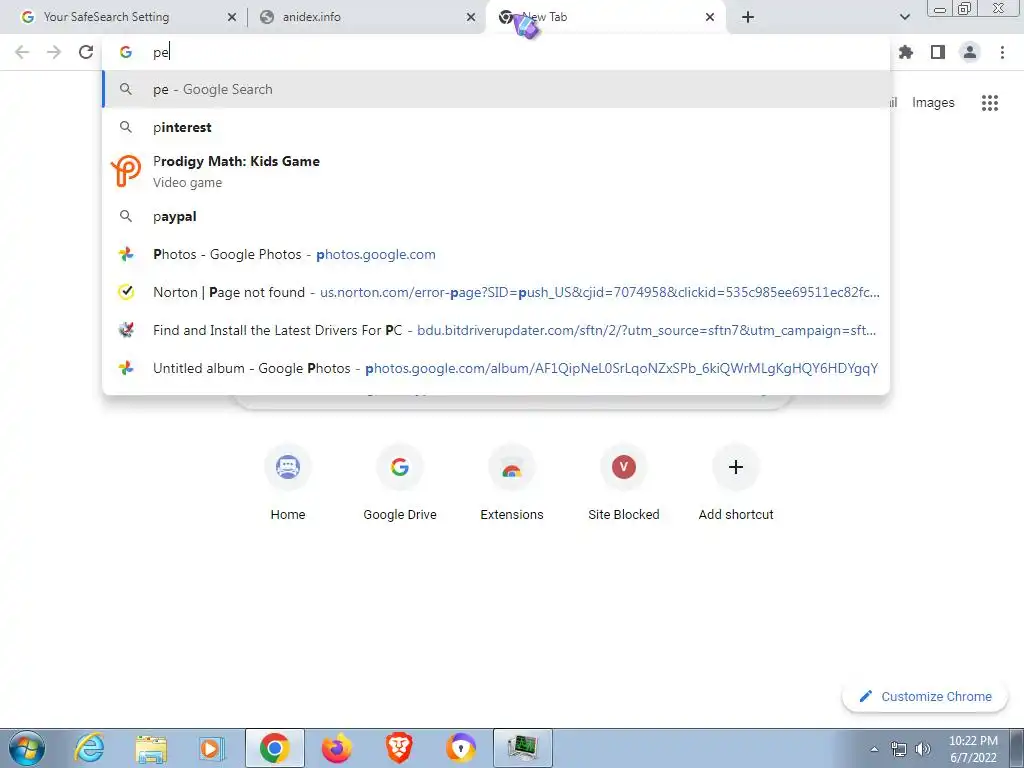This screenshot has height=768, width=1024.
Task: Toggle the side panel icon
Action: pyautogui.click(x=938, y=52)
